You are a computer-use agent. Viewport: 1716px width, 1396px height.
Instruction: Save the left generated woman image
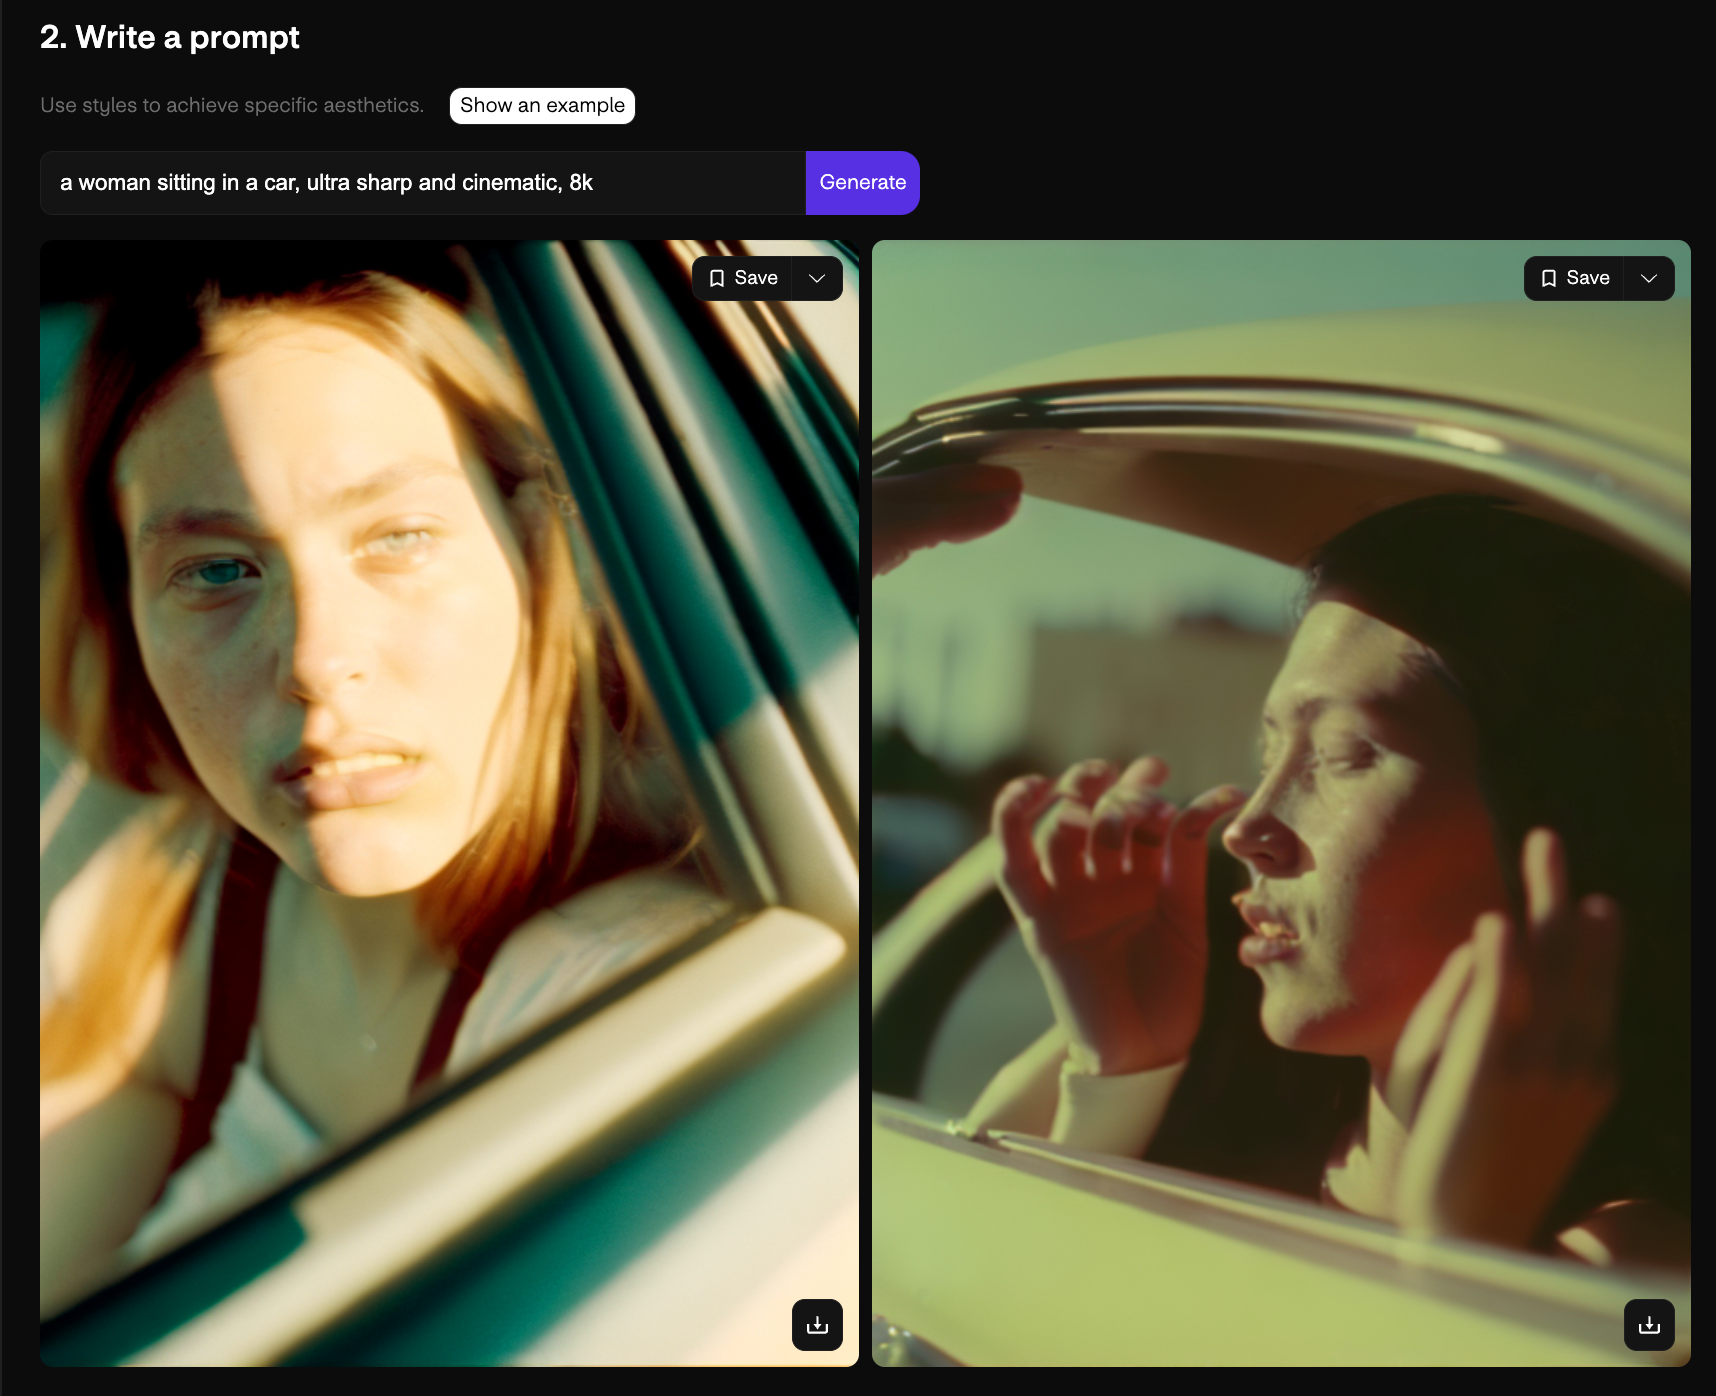pos(743,278)
